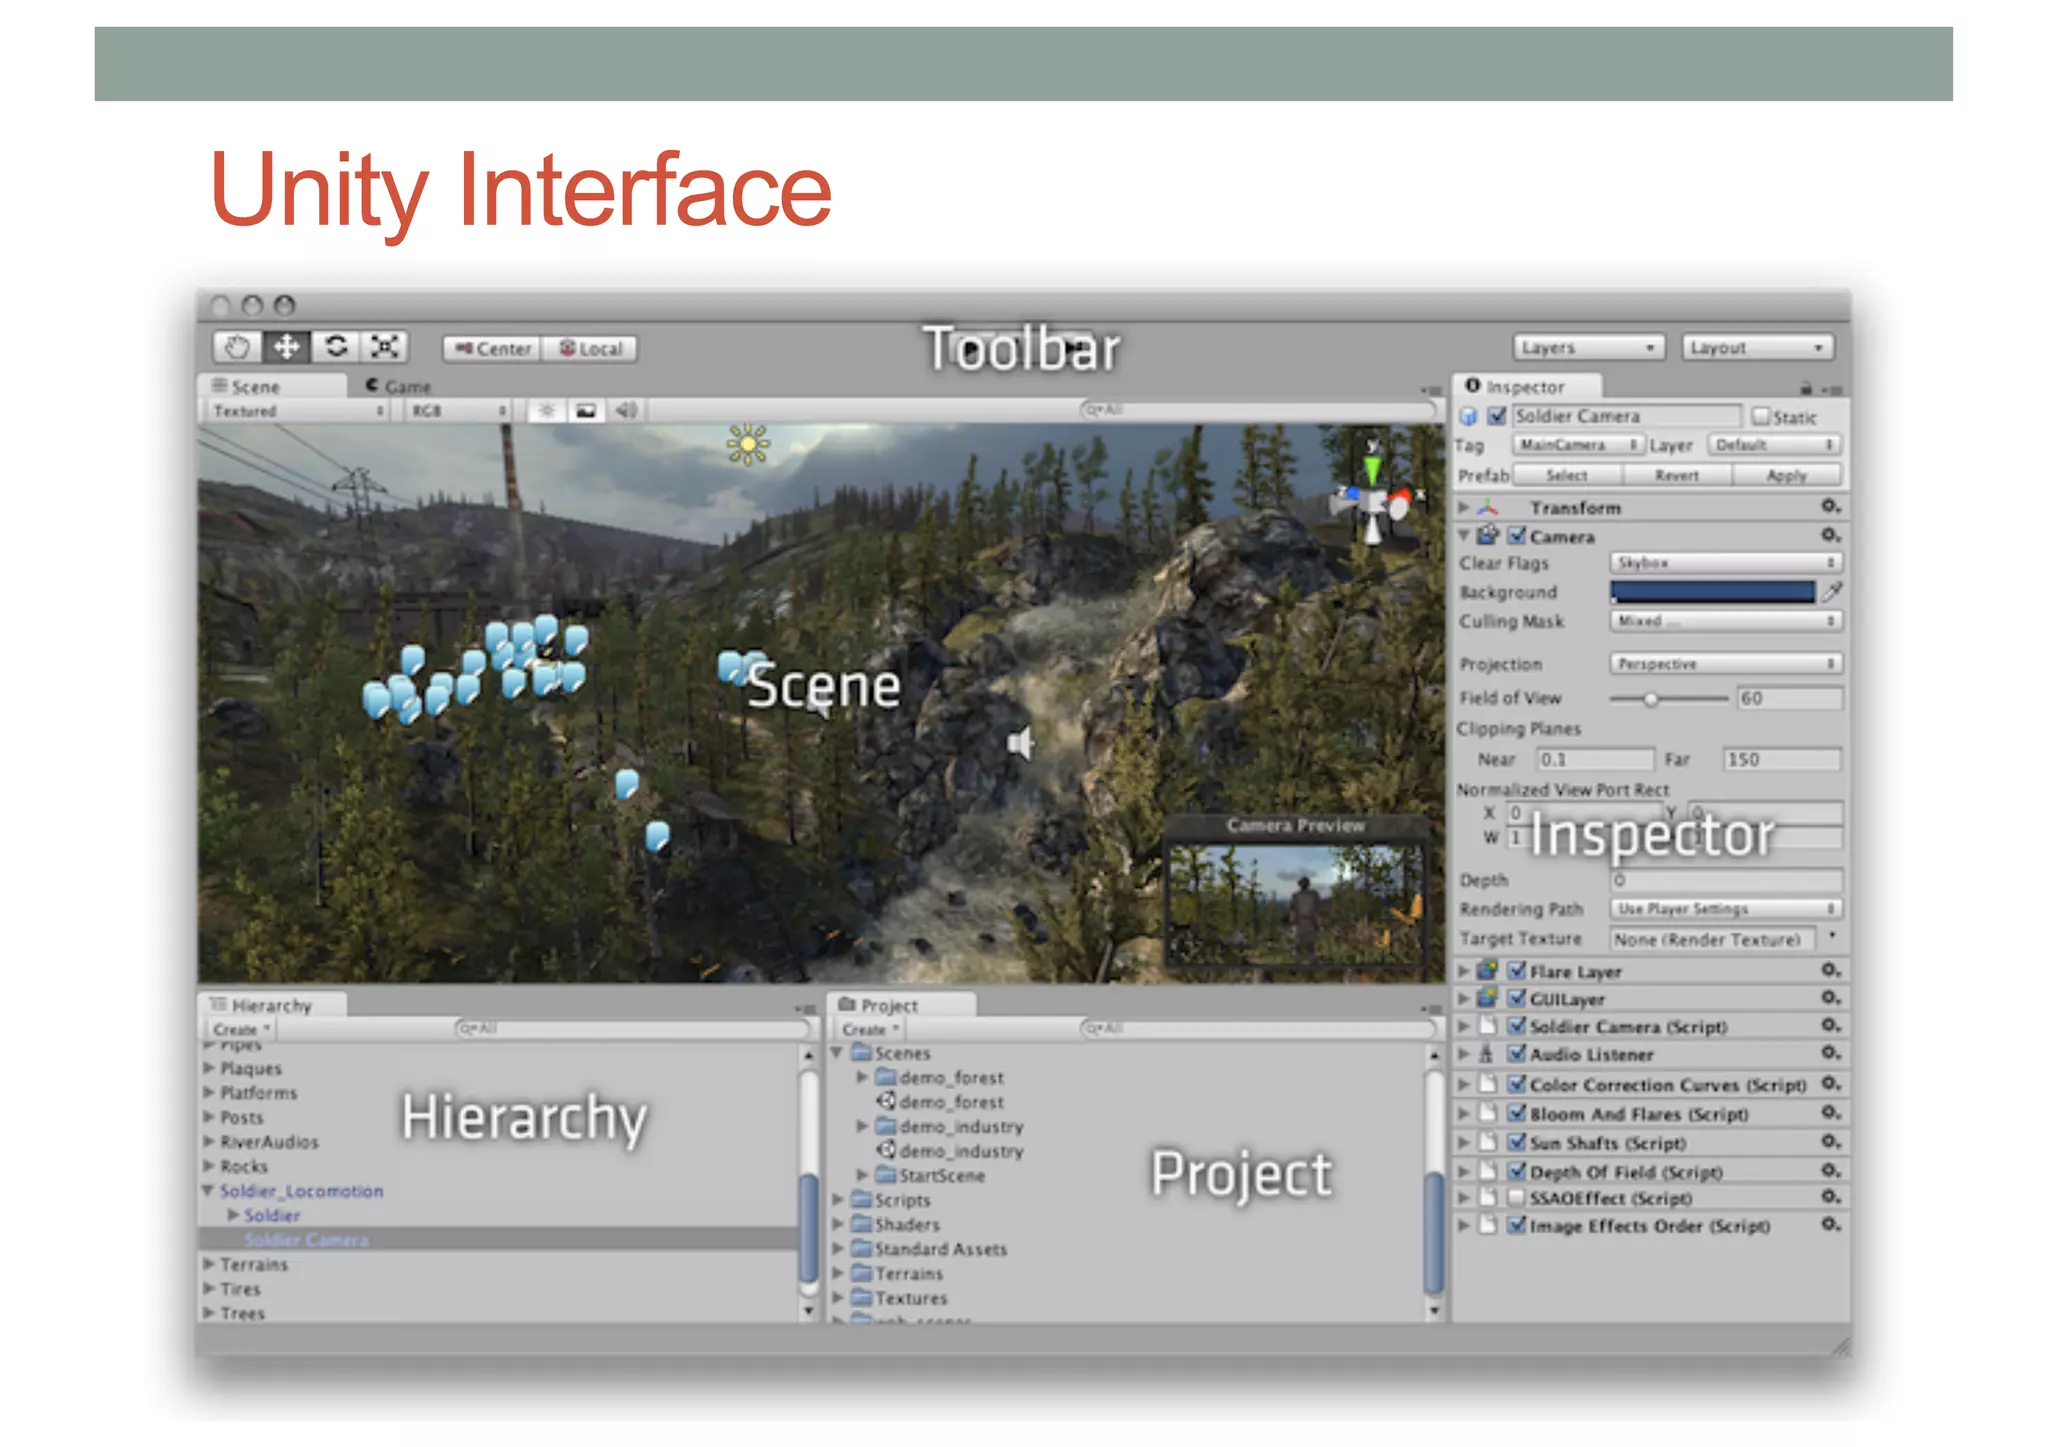Click the Field of View slider
Viewport: 2048px width, 1447px height.
coord(1669,698)
